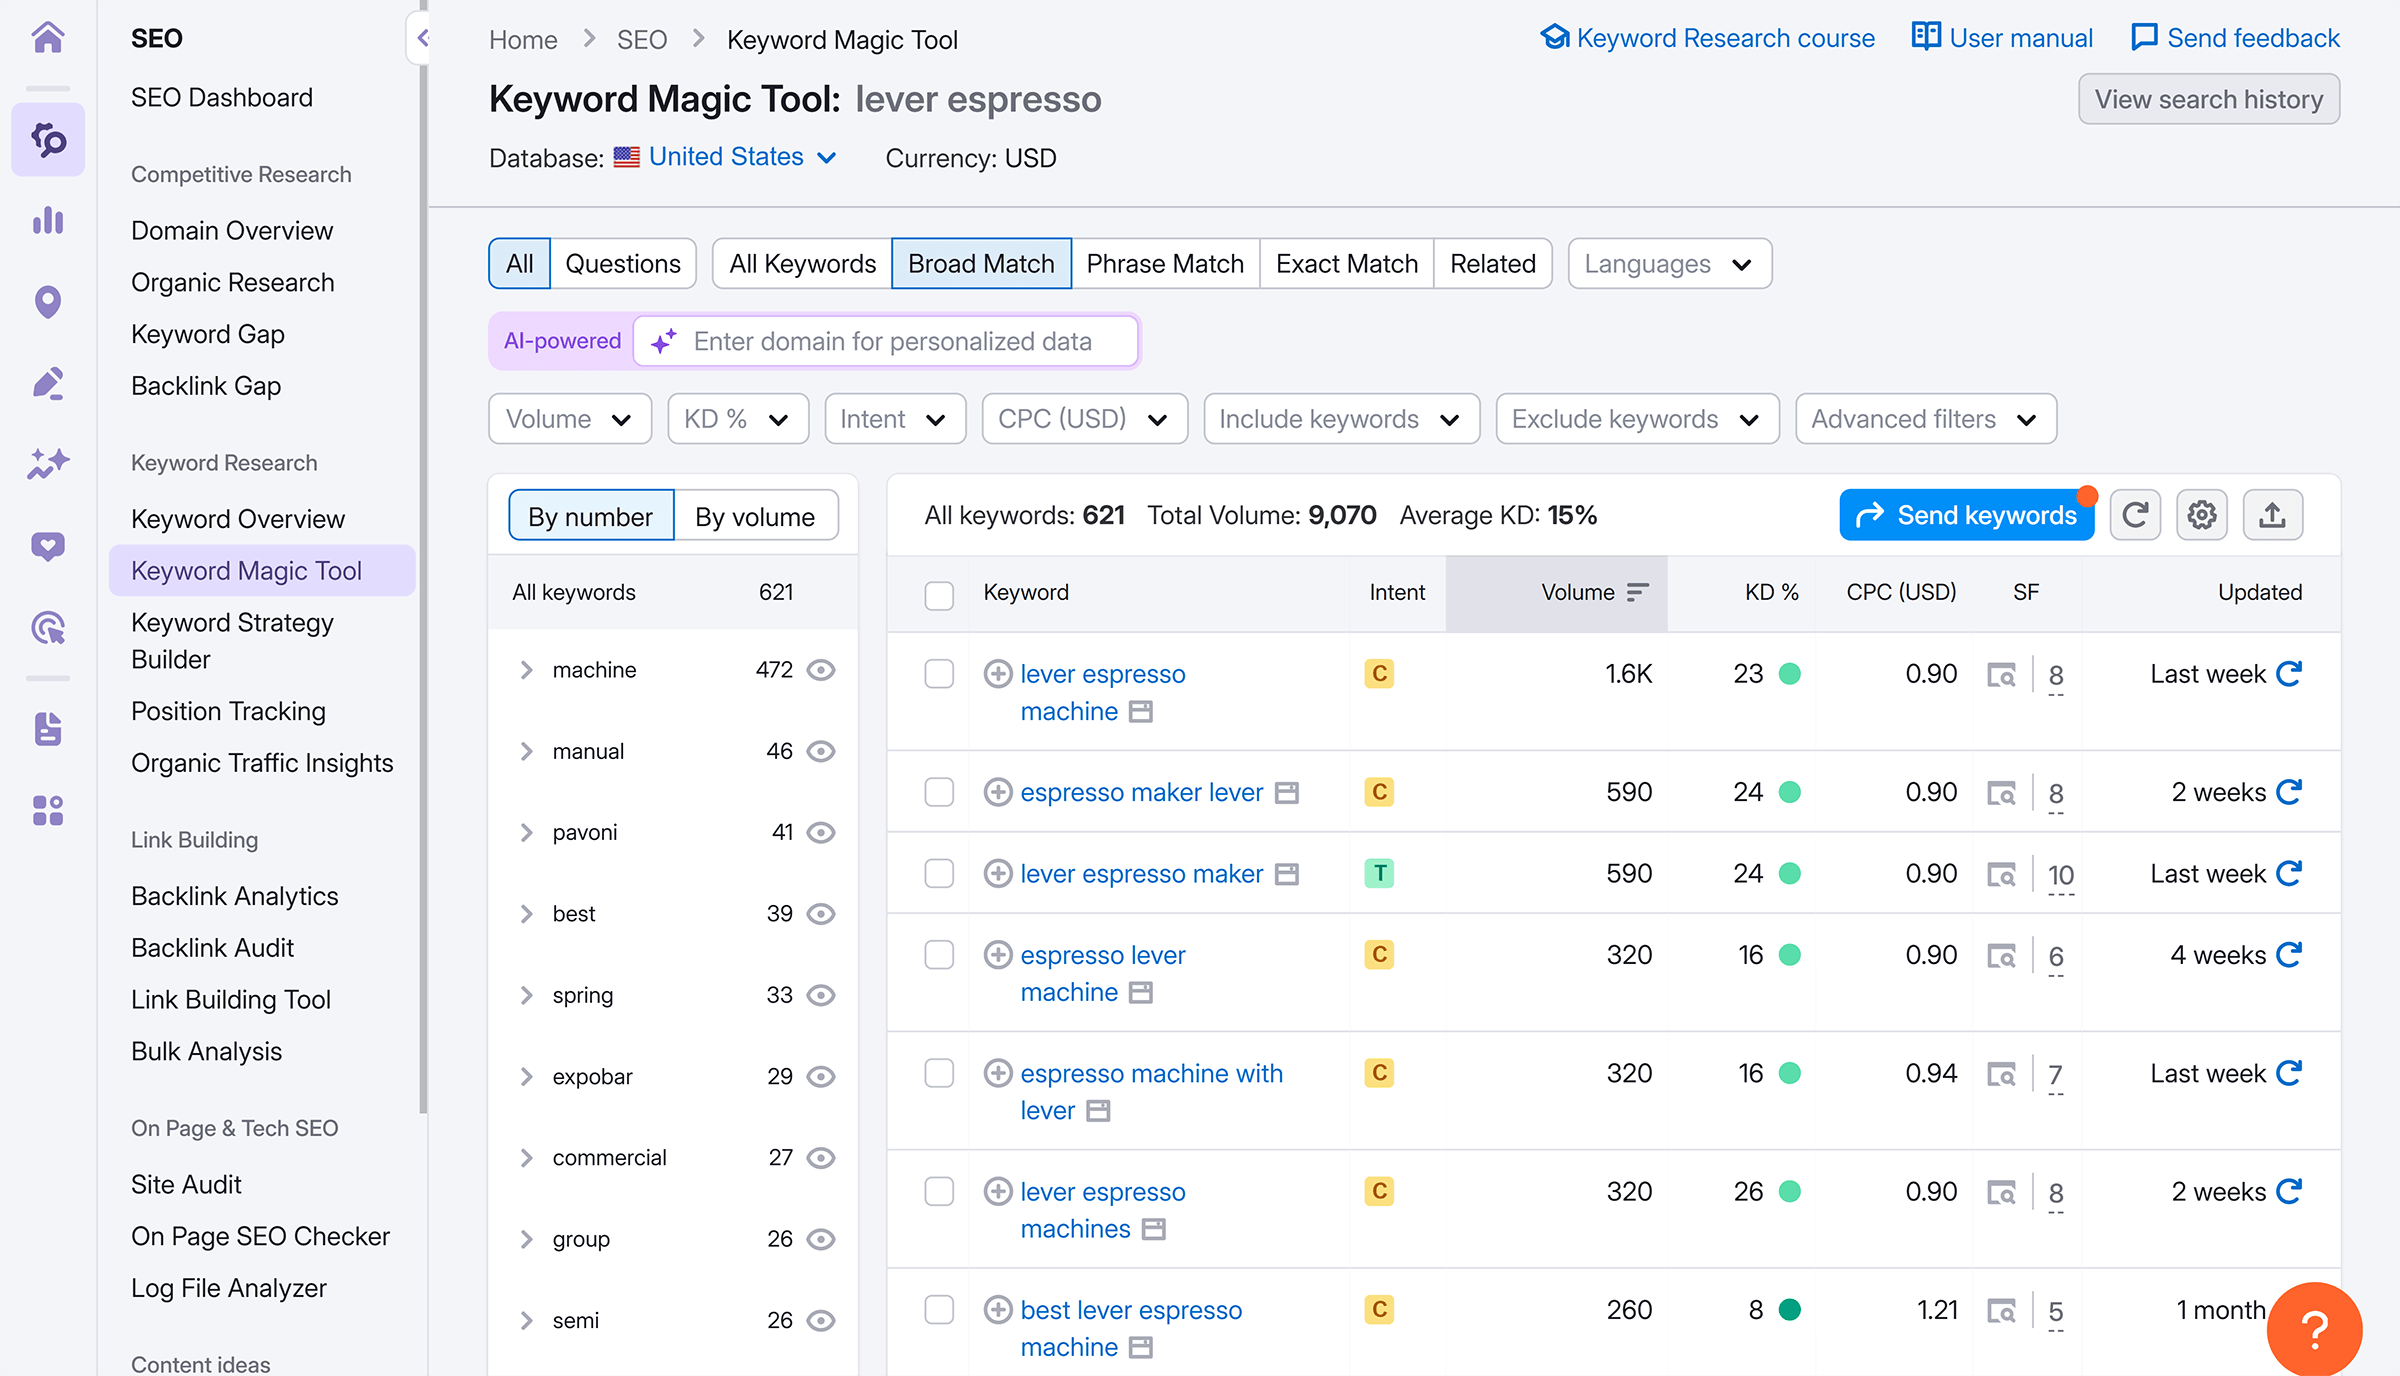
Task: Select the Exact Match tab
Action: (1347, 264)
